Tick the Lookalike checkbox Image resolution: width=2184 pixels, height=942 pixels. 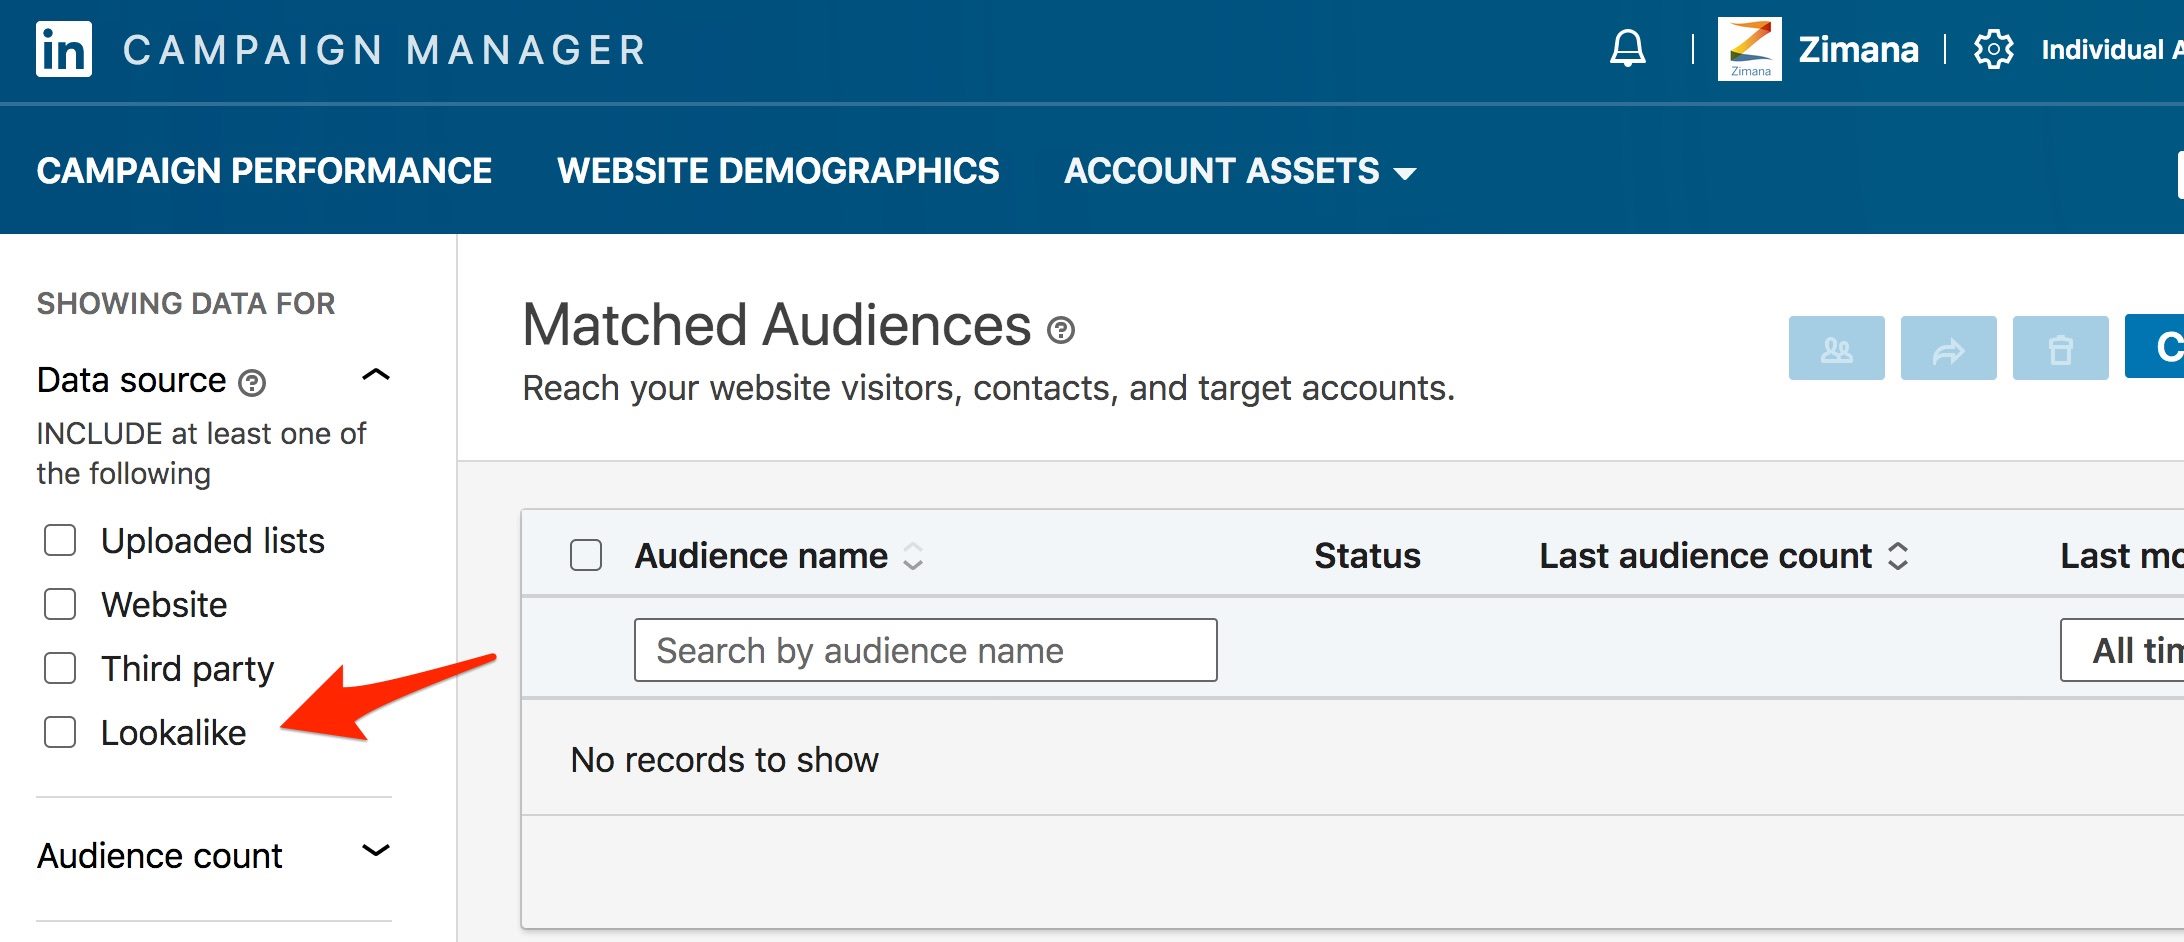click(60, 733)
